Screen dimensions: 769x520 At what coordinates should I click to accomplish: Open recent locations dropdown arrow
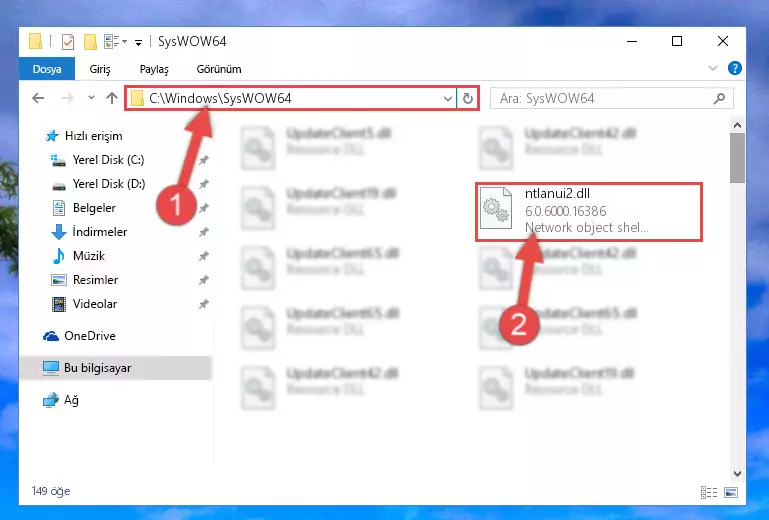pos(91,98)
